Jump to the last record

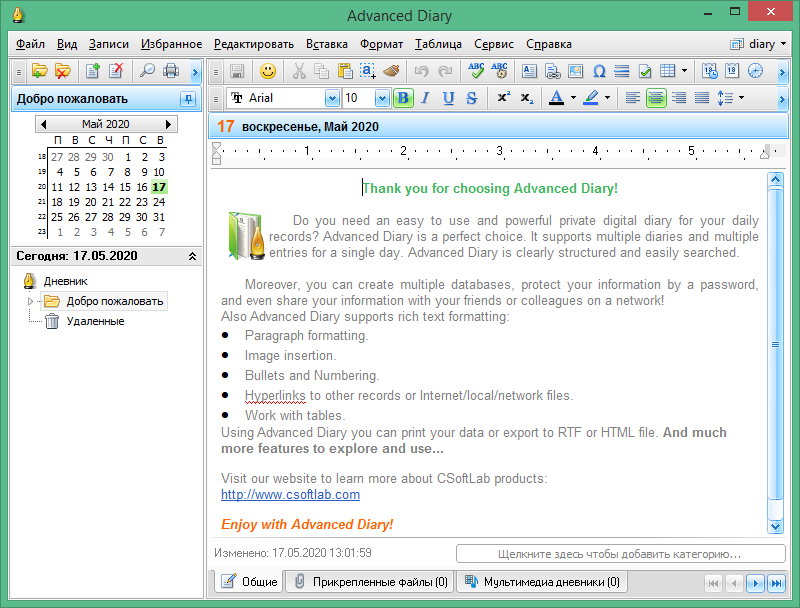[x=776, y=583]
